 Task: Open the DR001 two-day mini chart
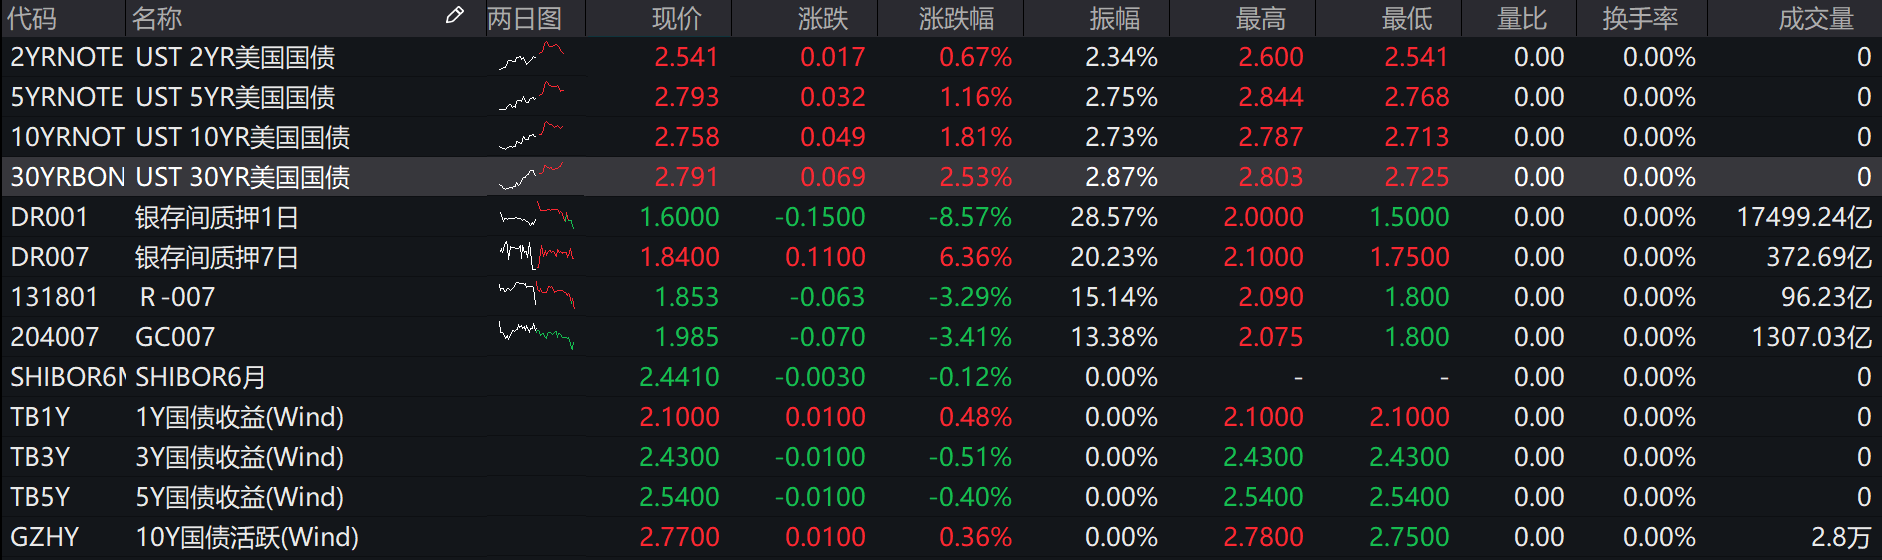536,217
